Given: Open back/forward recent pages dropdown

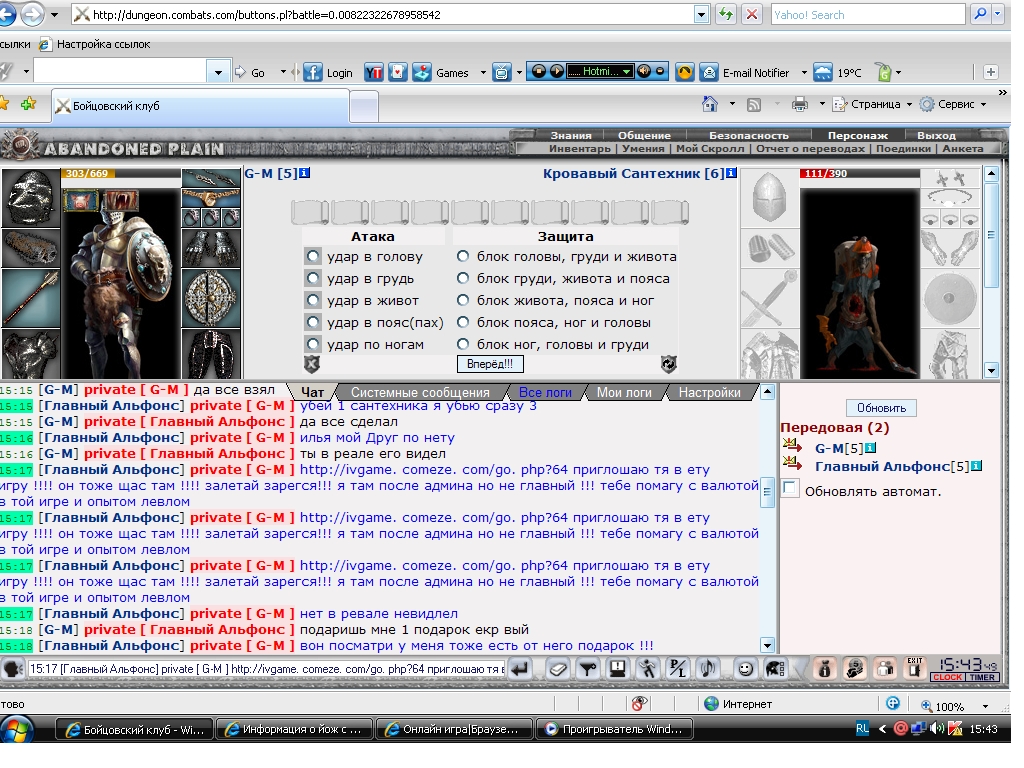Looking at the screenshot, I should 54,14.
